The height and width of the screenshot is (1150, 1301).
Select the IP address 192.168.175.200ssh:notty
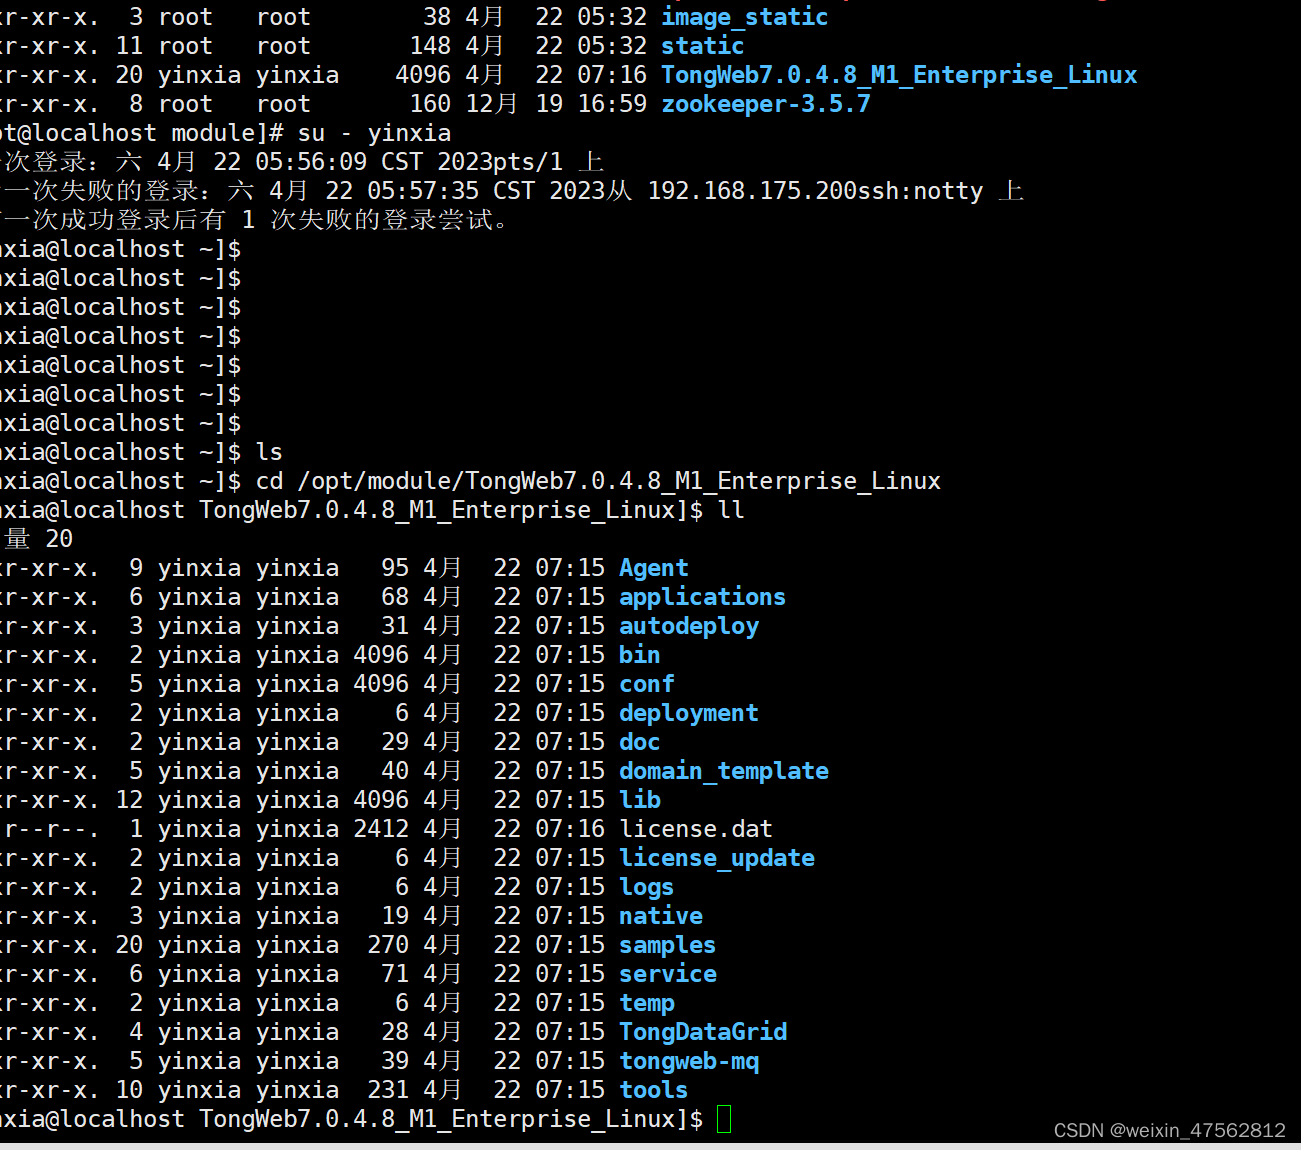click(815, 191)
